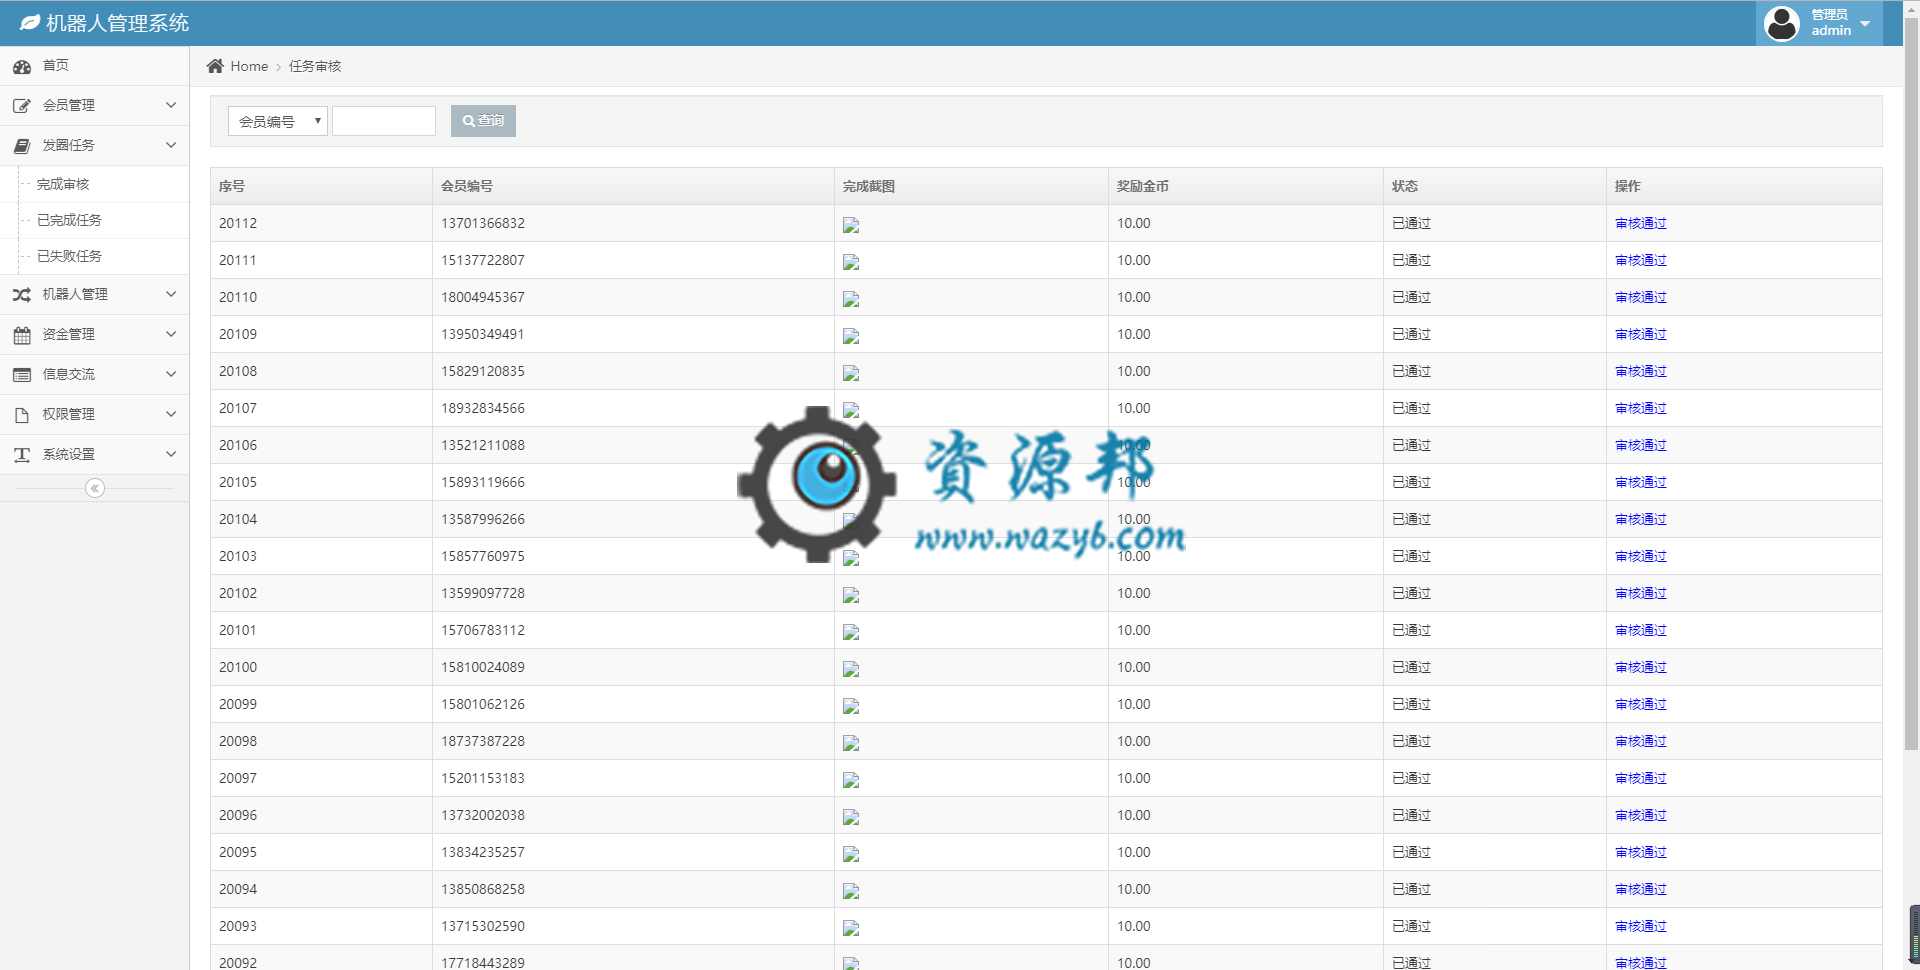The height and width of the screenshot is (970, 1920).
Task: Click 审核通过 link for row 20112
Action: (1641, 223)
